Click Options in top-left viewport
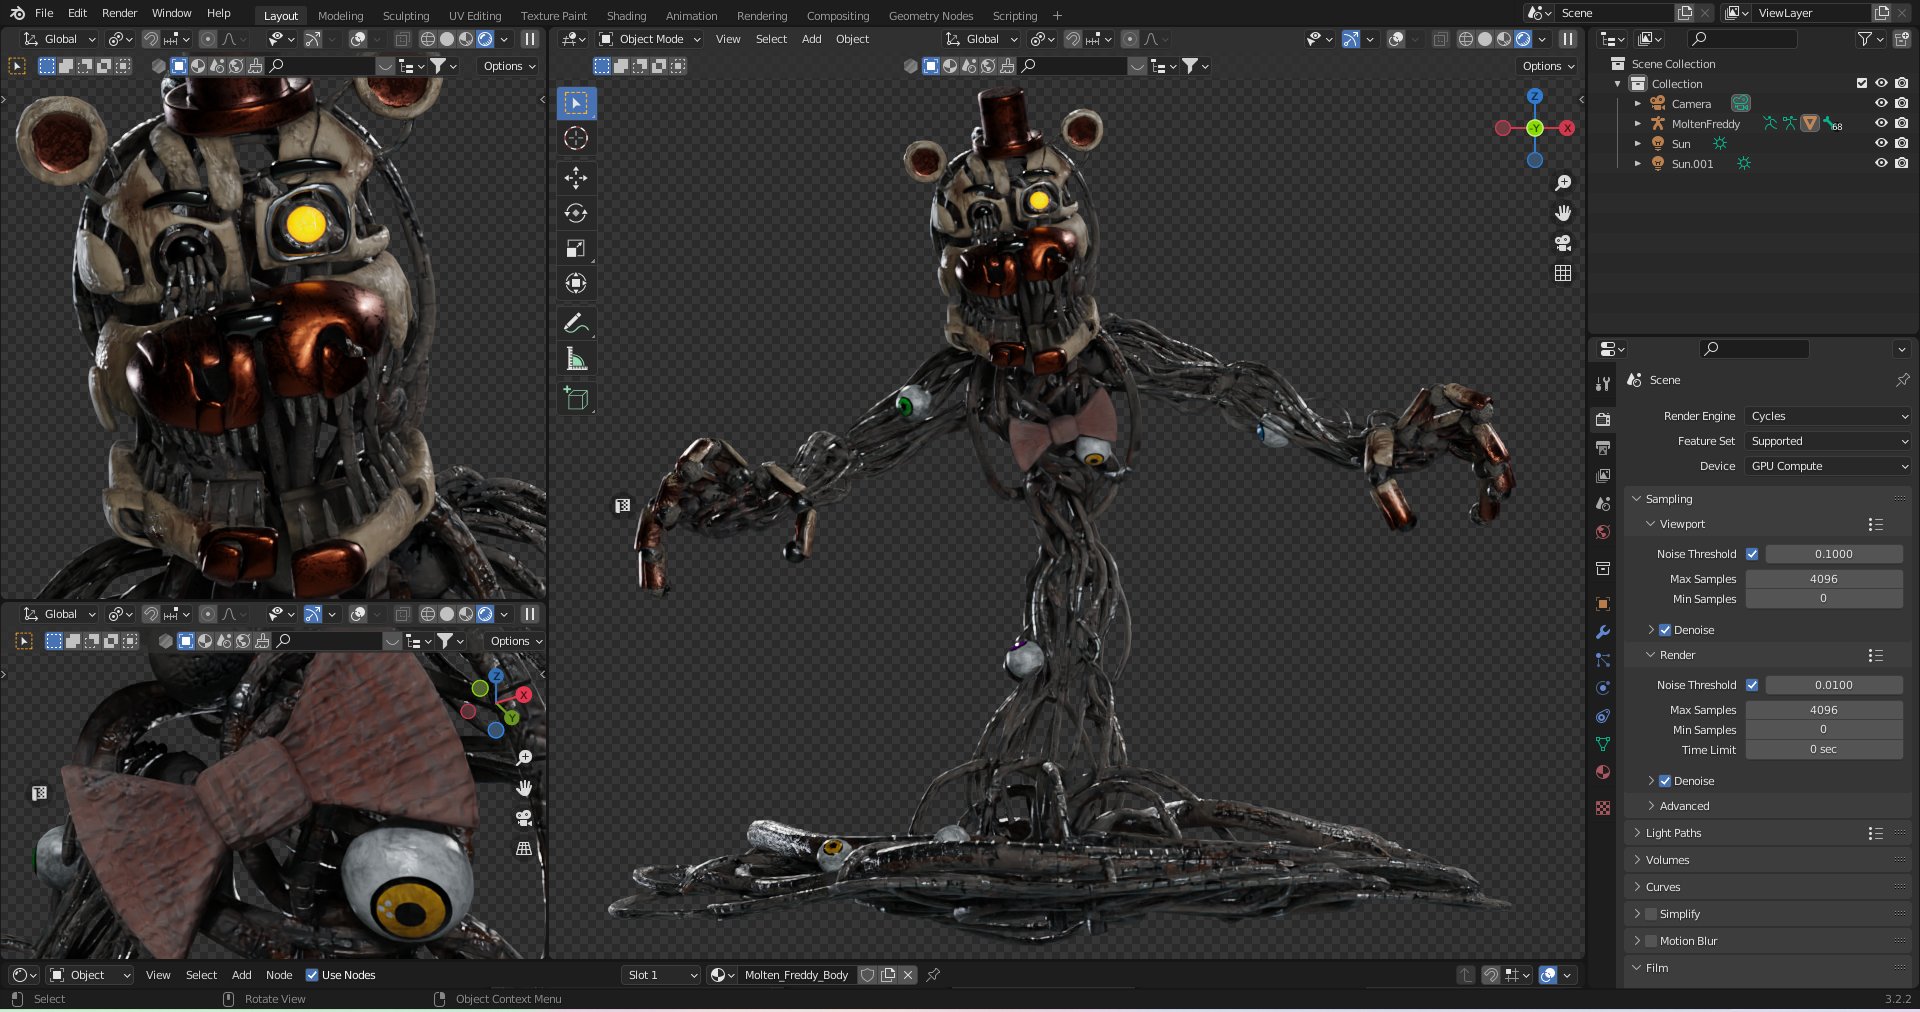 pyautogui.click(x=509, y=66)
